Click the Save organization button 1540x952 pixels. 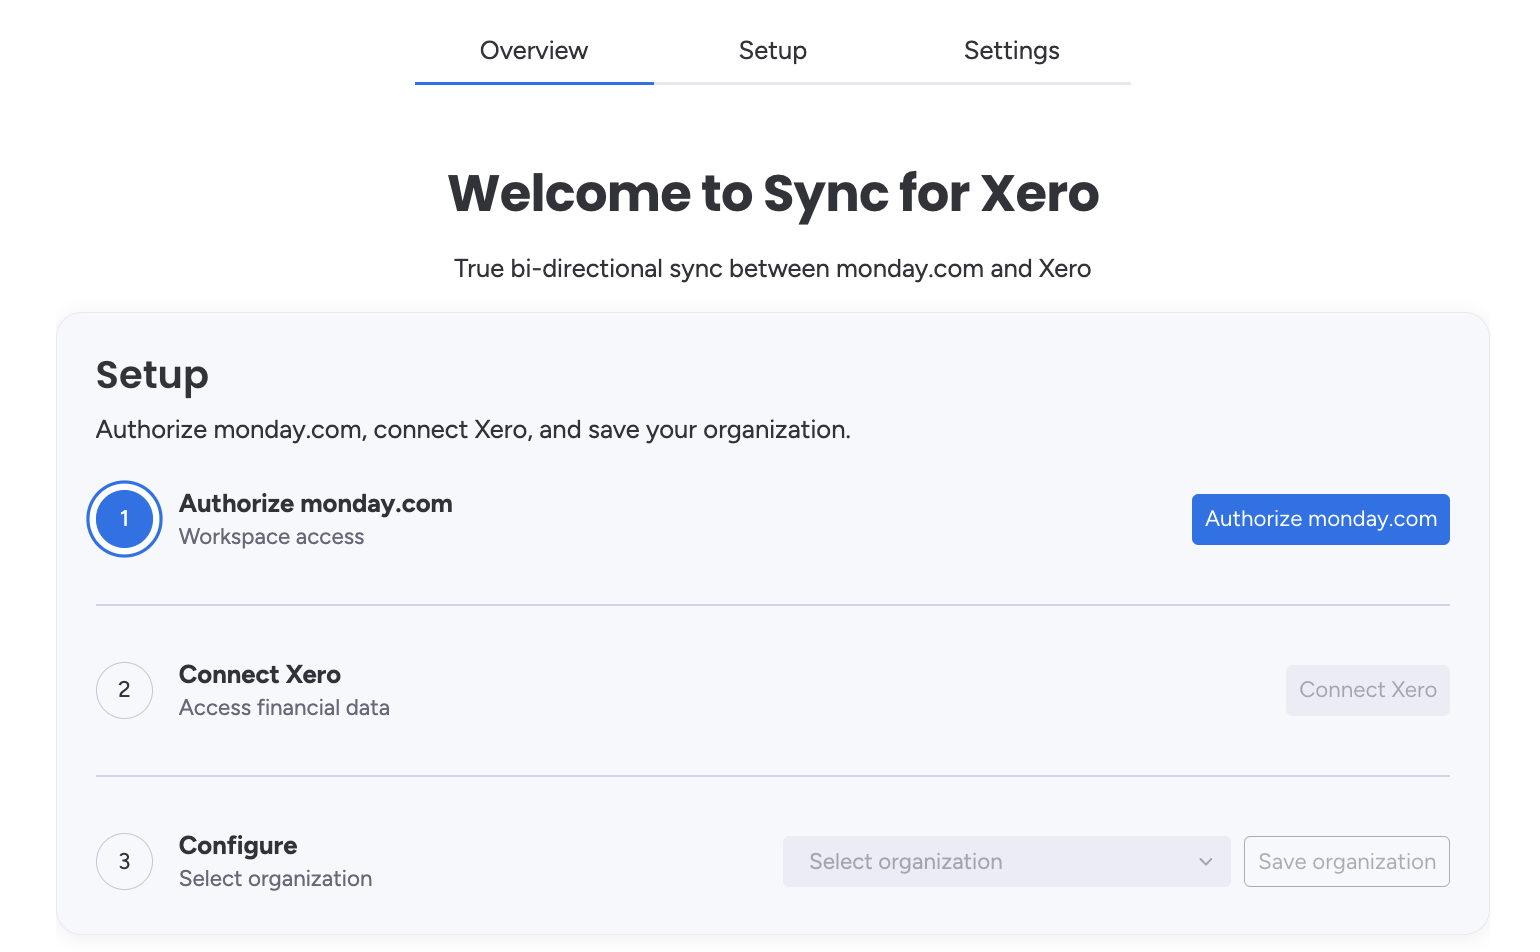point(1346,861)
